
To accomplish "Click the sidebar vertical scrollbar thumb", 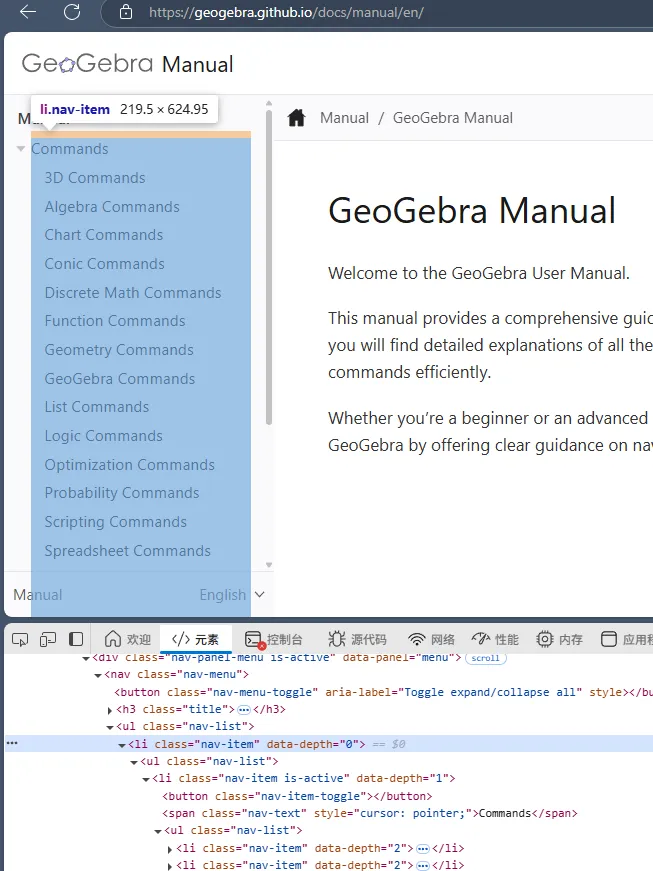I will [269, 268].
